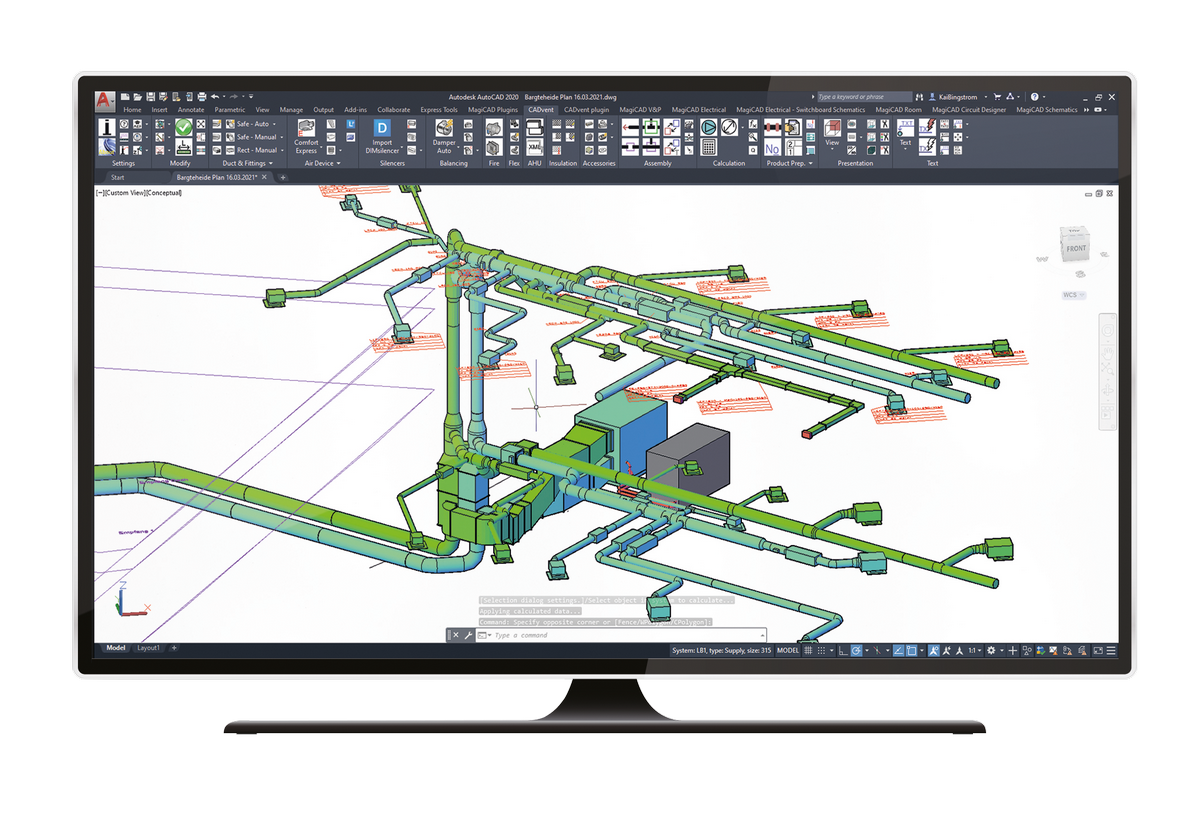Screen dimensions: 1200x840
Task: Click the green checkmark Modify icon
Action: click(183, 128)
